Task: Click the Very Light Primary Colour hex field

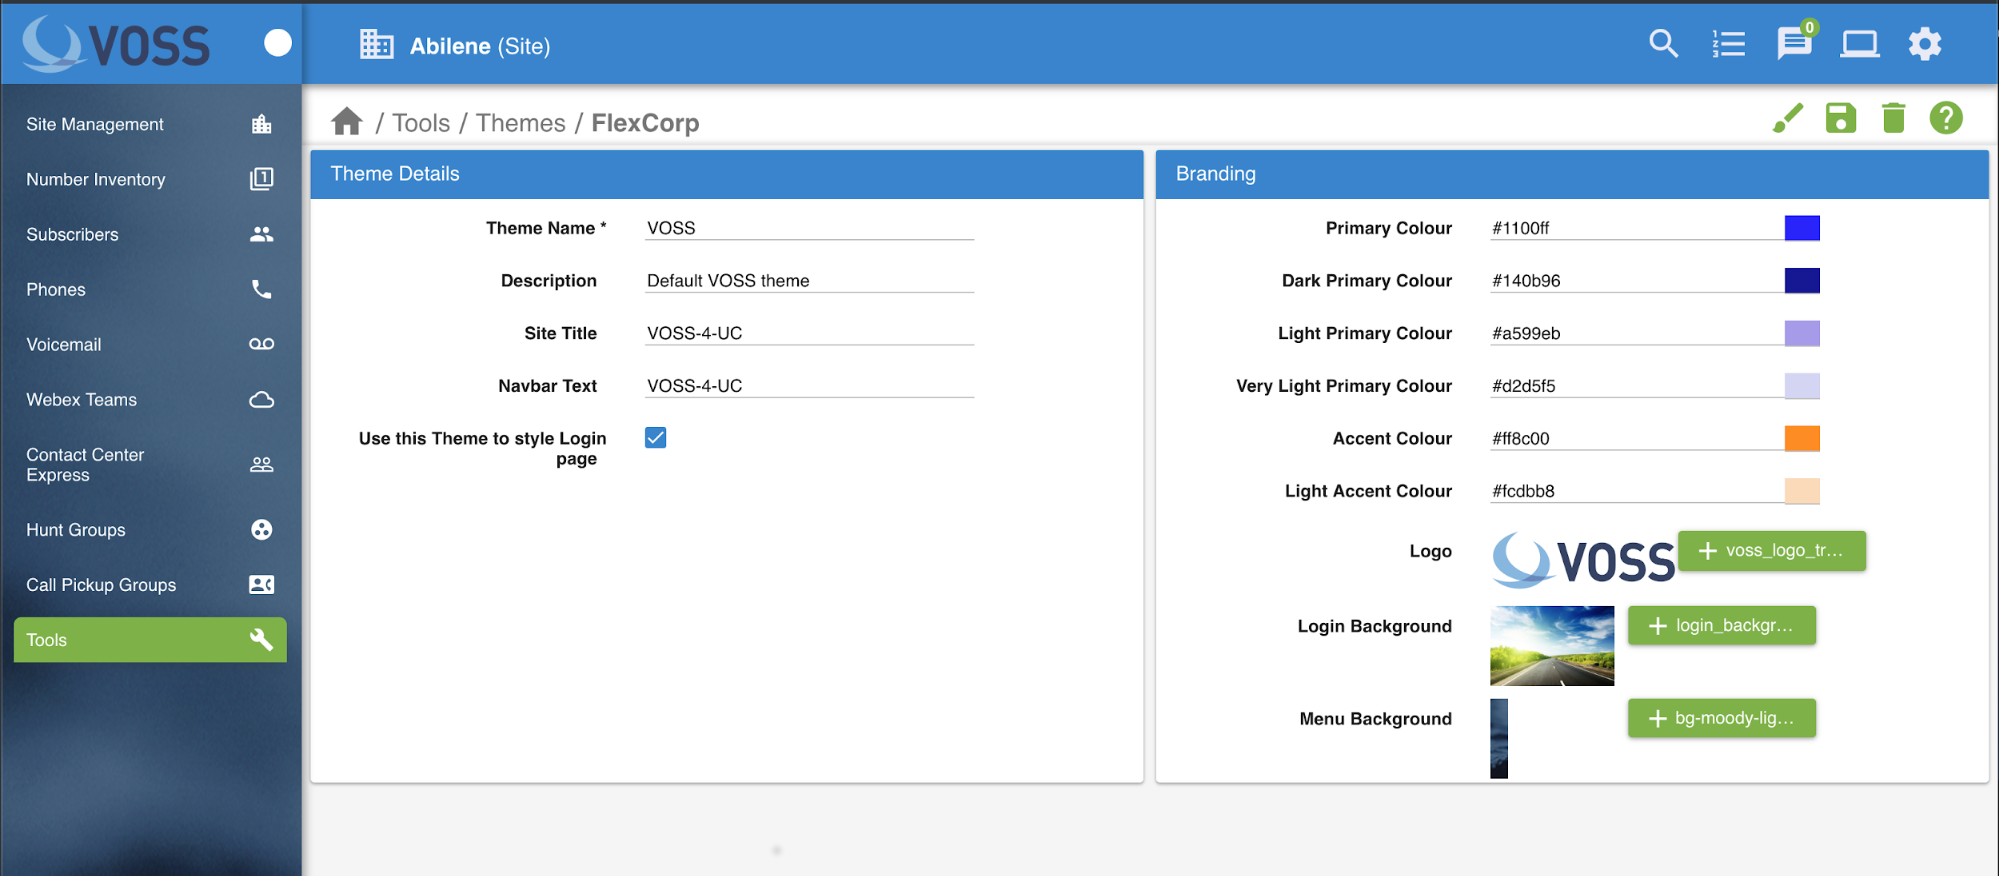Action: [1637, 386]
